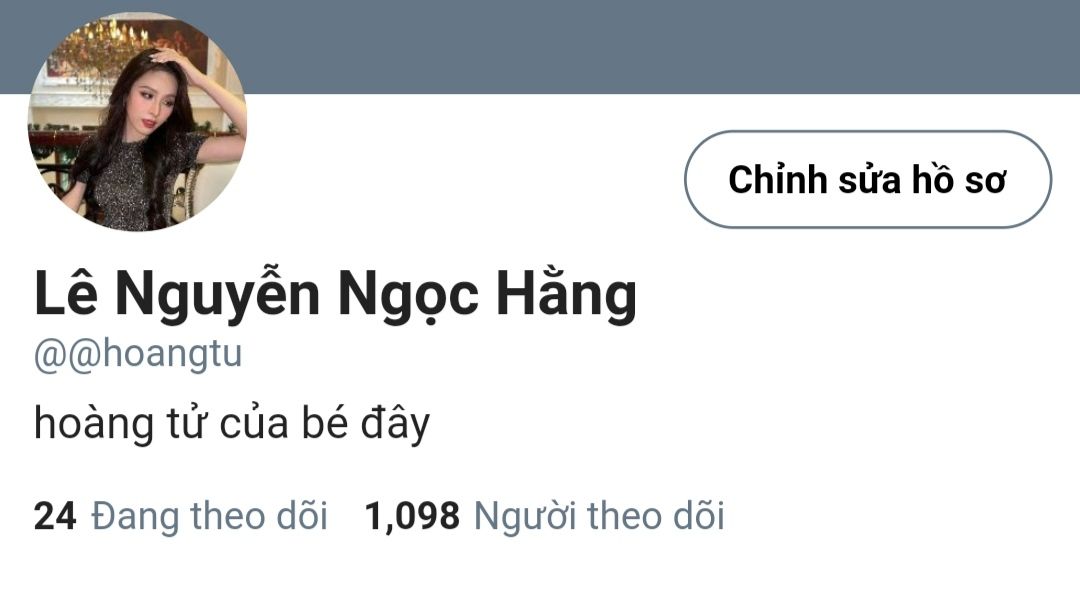Select the bio text hoàng tử của bé đây
Screen dimensions: 1080x607
tap(232, 422)
